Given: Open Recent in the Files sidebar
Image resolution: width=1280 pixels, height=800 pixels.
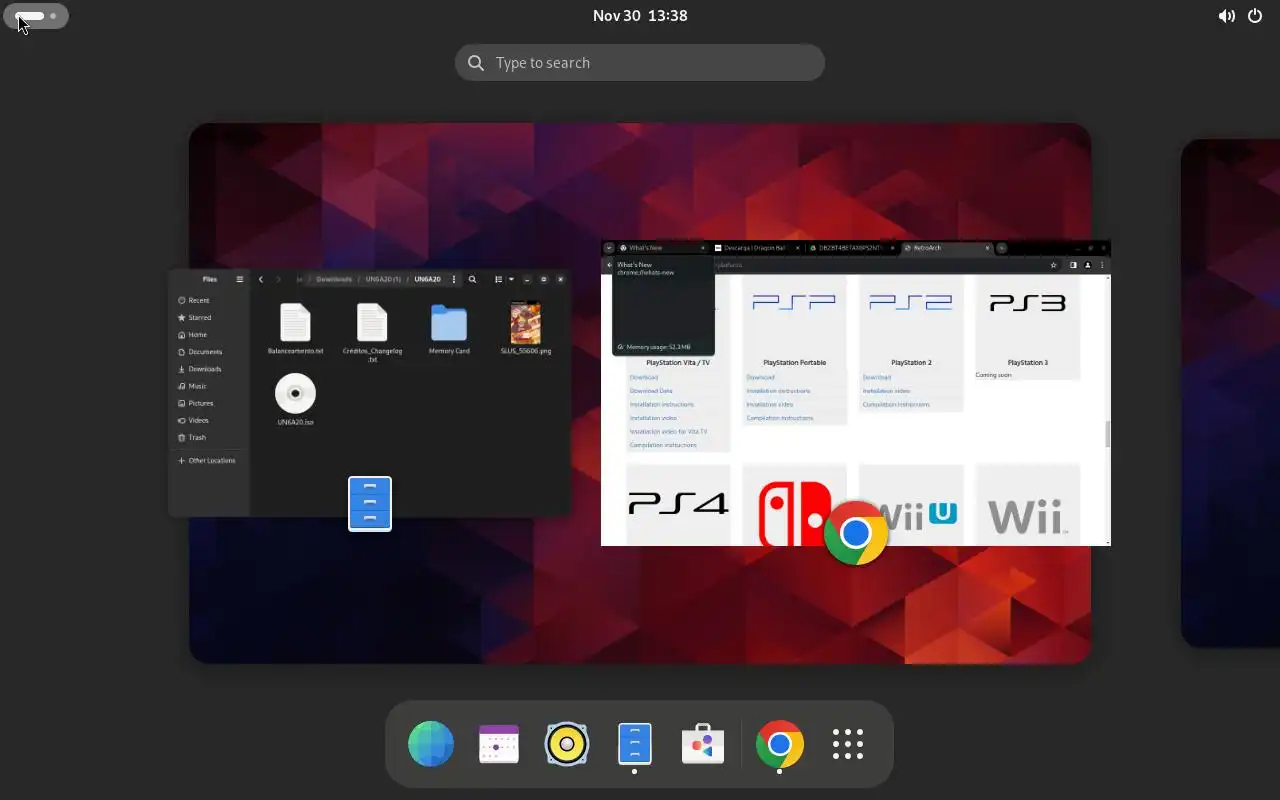Looking at the screenshot, I should point(209,300).
